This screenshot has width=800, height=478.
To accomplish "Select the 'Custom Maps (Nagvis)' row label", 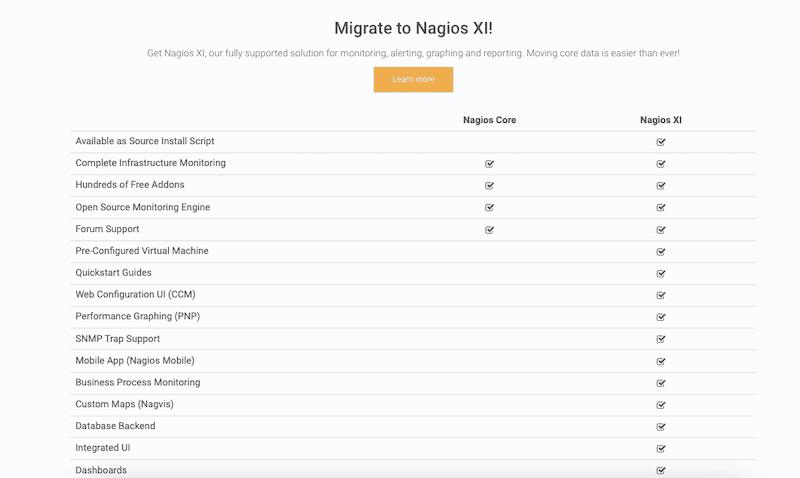I will [x=124, y=404].
